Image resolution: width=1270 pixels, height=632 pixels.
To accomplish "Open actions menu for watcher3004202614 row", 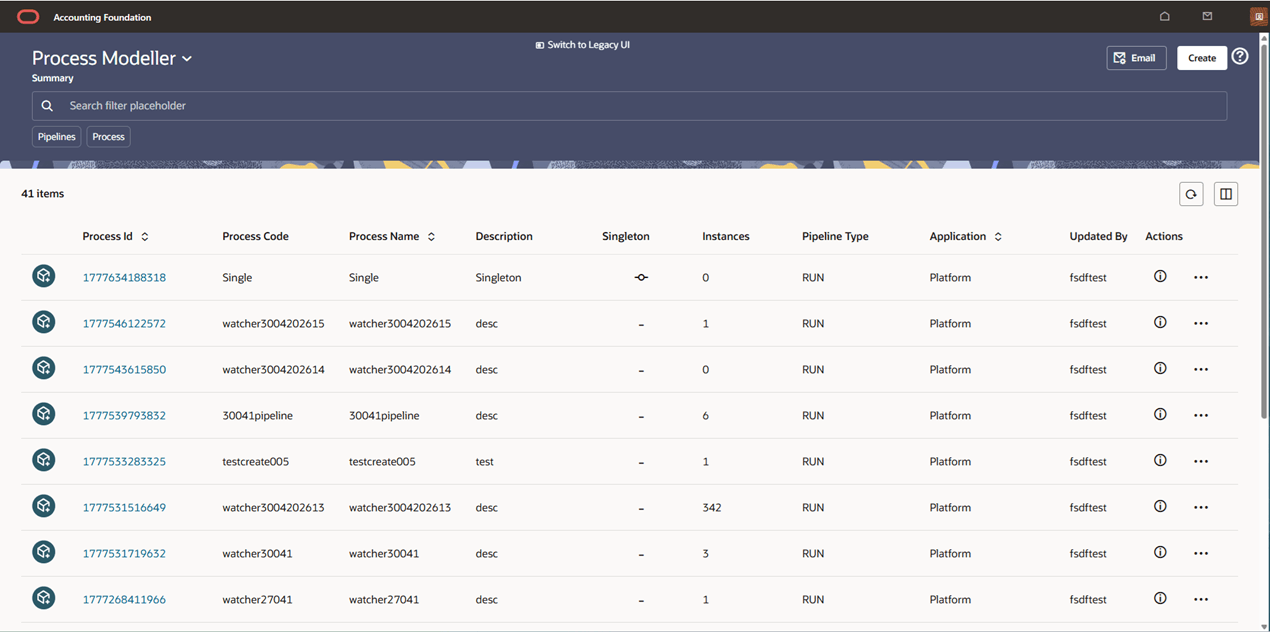I will (x=1201, y=369).
